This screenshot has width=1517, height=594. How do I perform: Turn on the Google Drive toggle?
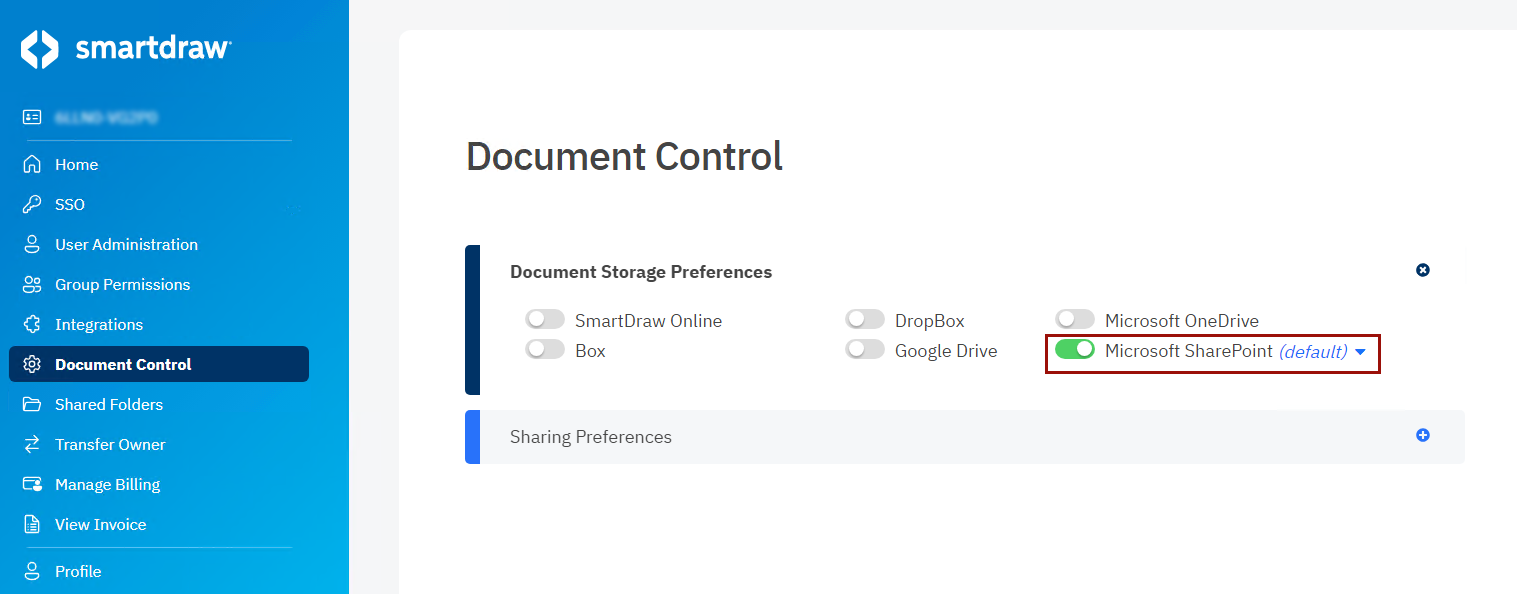click(x=865, y=351)
